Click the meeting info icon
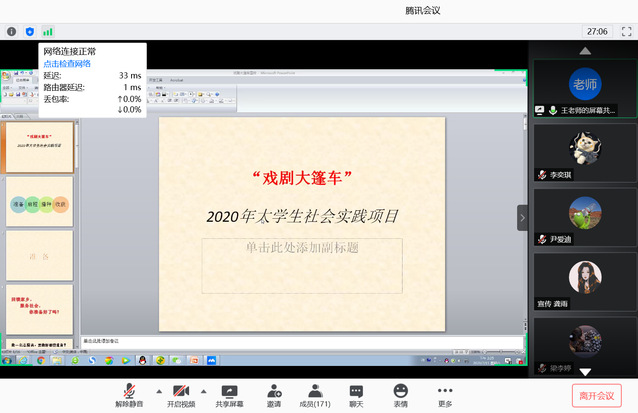638x413 pixels. (x=12, y=32)
